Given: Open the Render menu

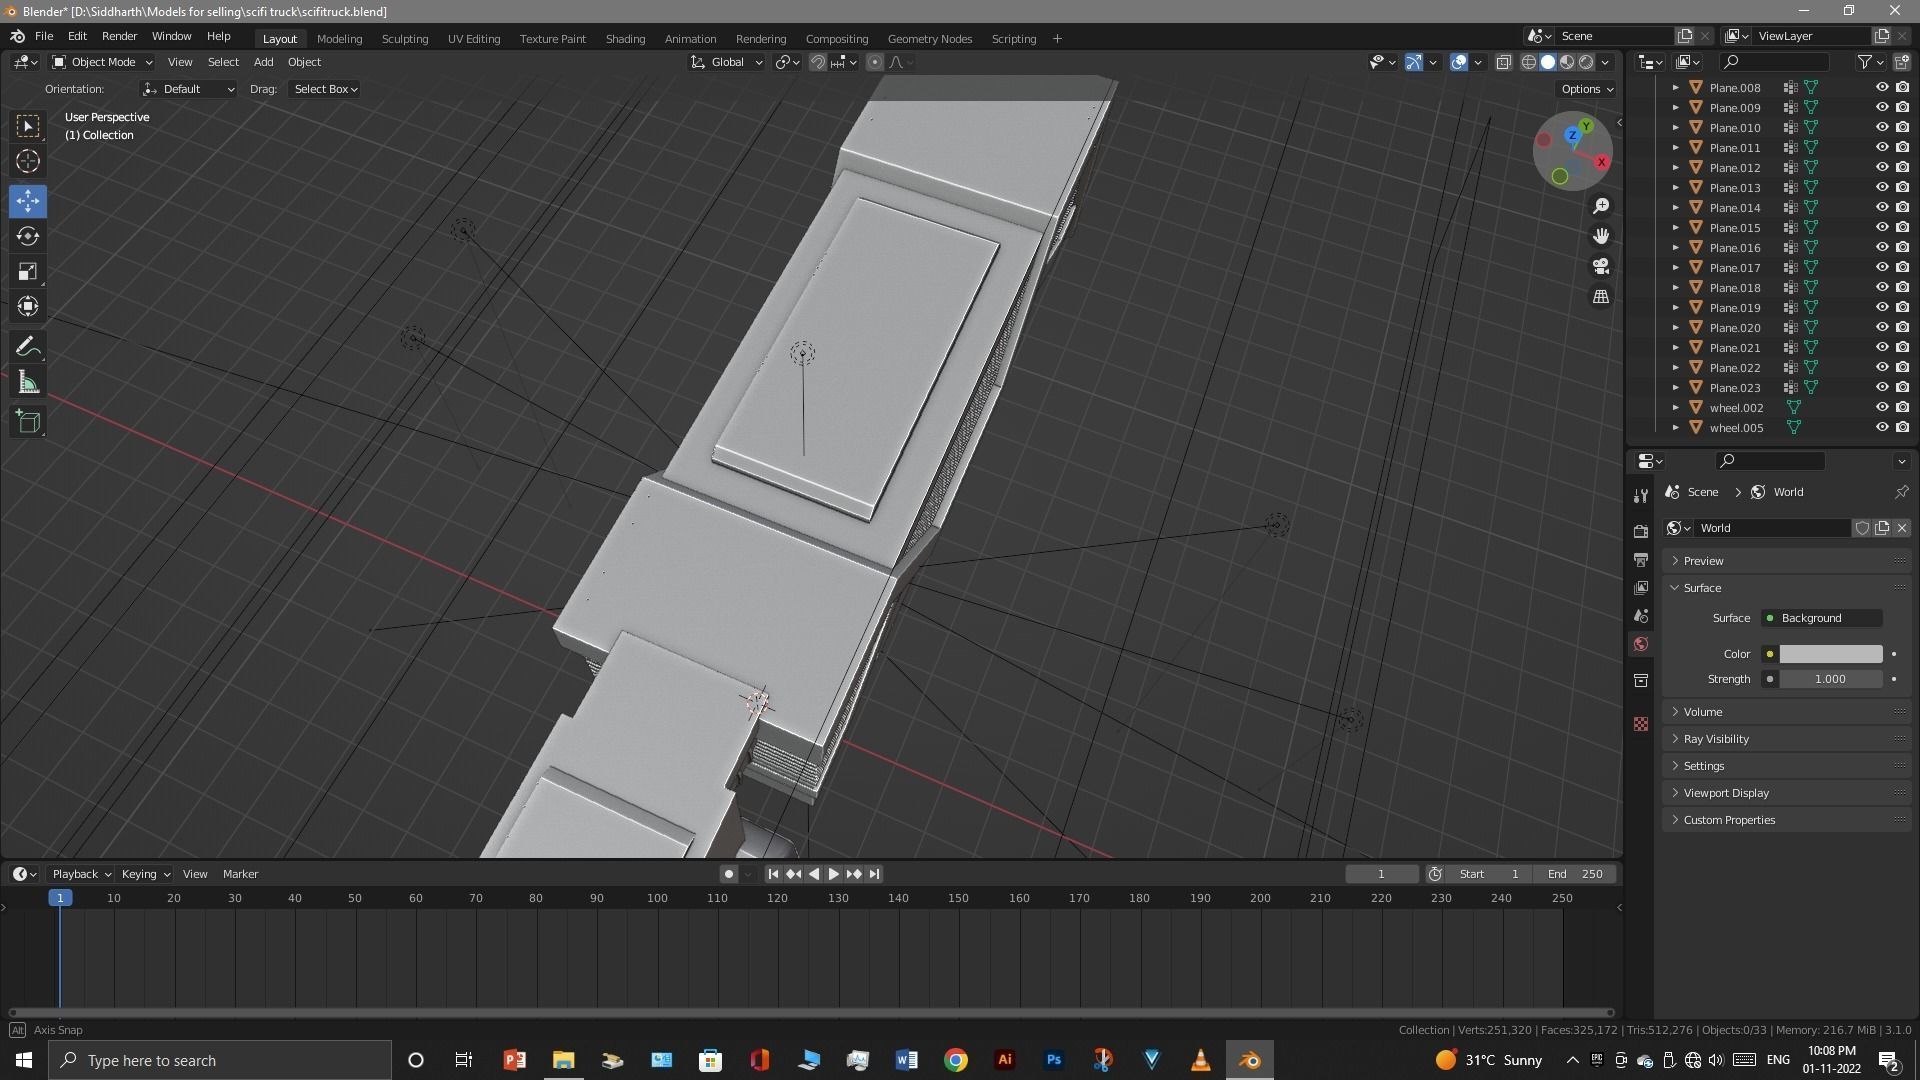Looking at the screenshot, I should point(119,36).
